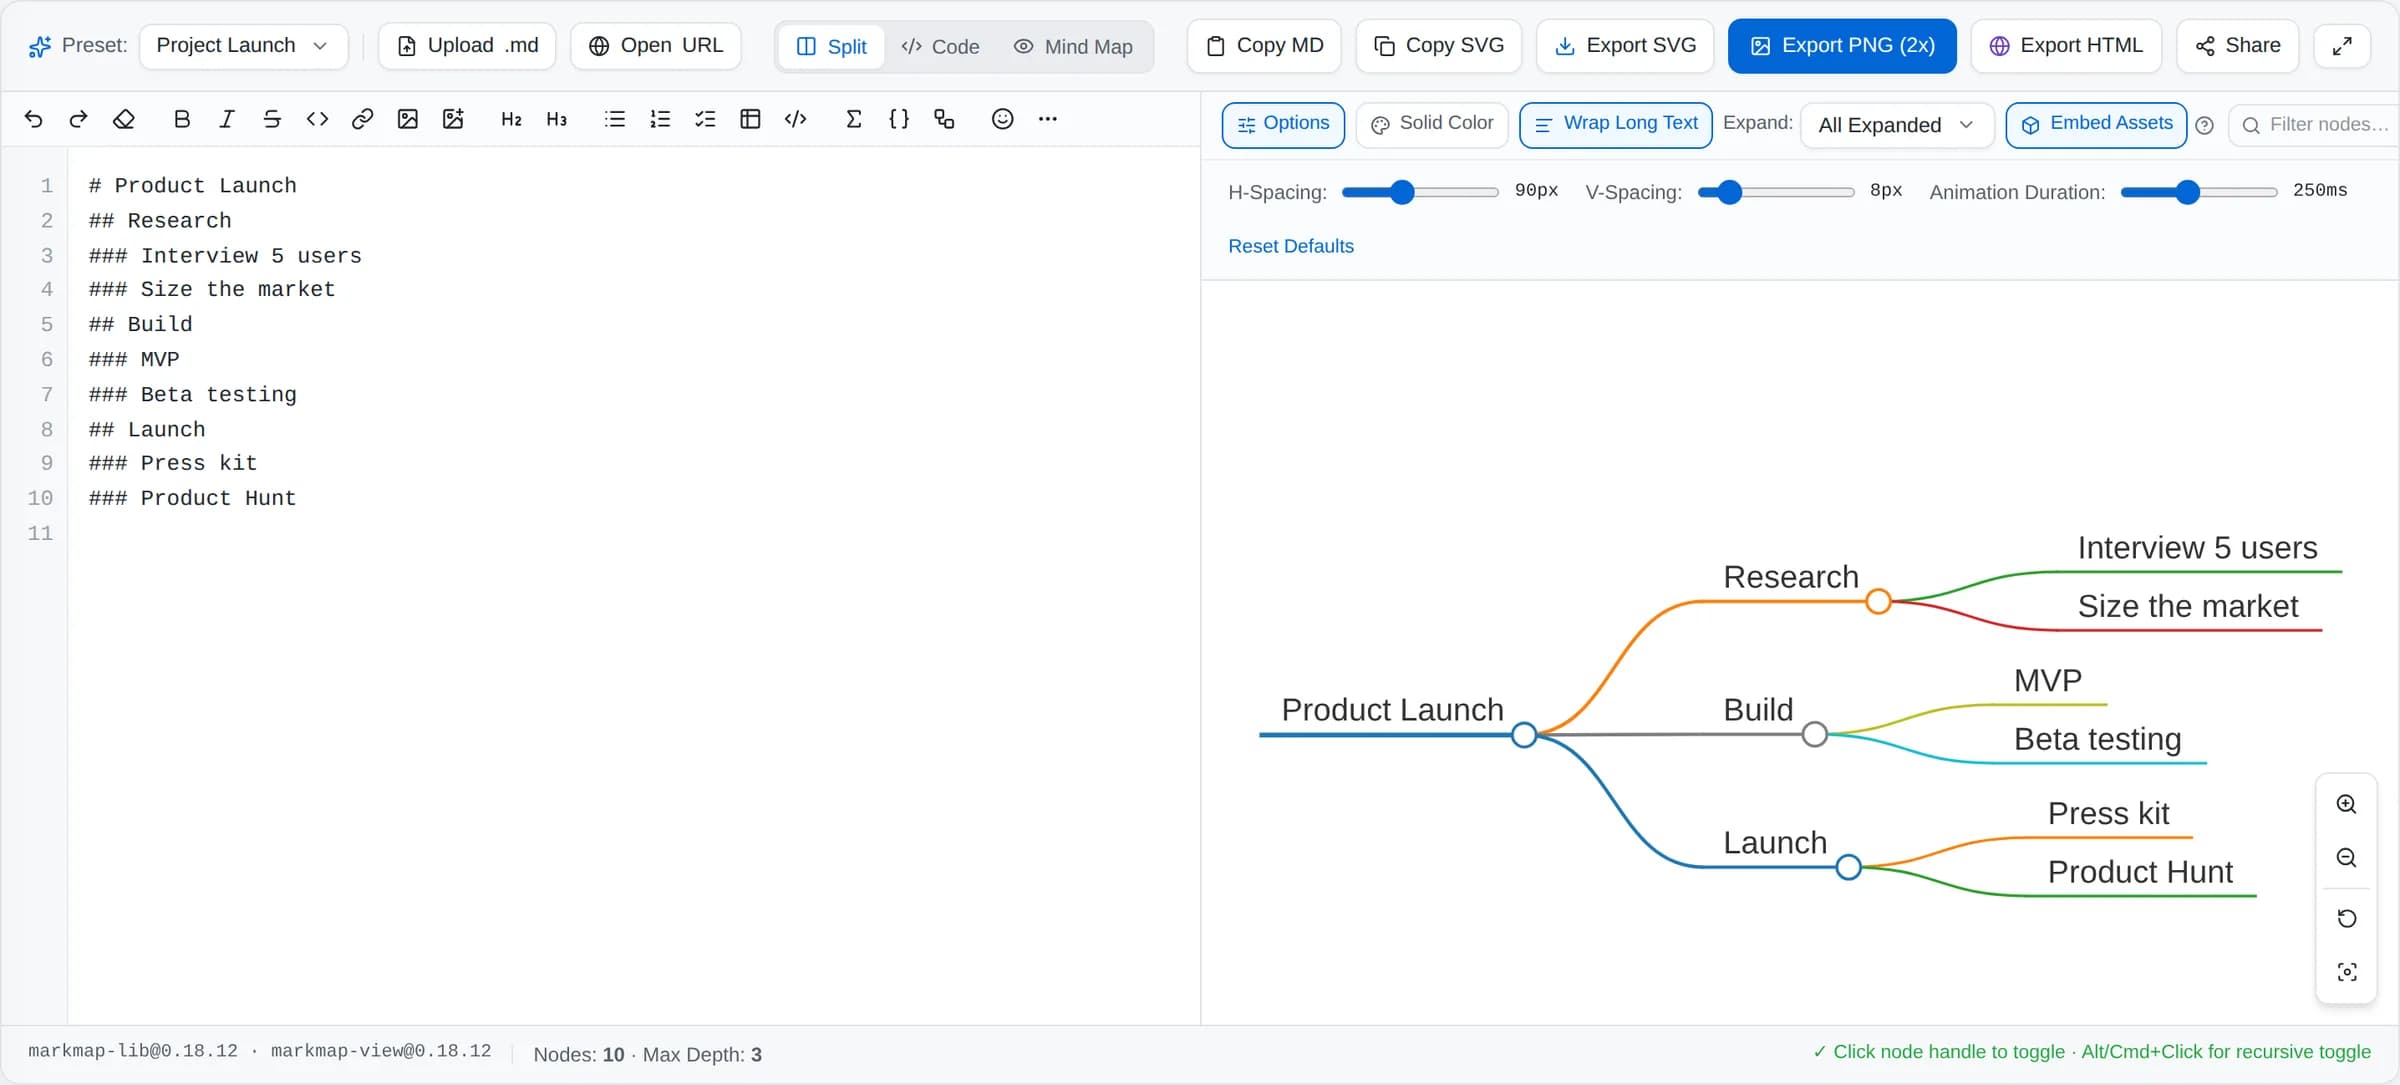Click the 'Interview 5 users' mind map node
The height and width of the screenshot is (1085, 2400).
tap(2197, 548)
